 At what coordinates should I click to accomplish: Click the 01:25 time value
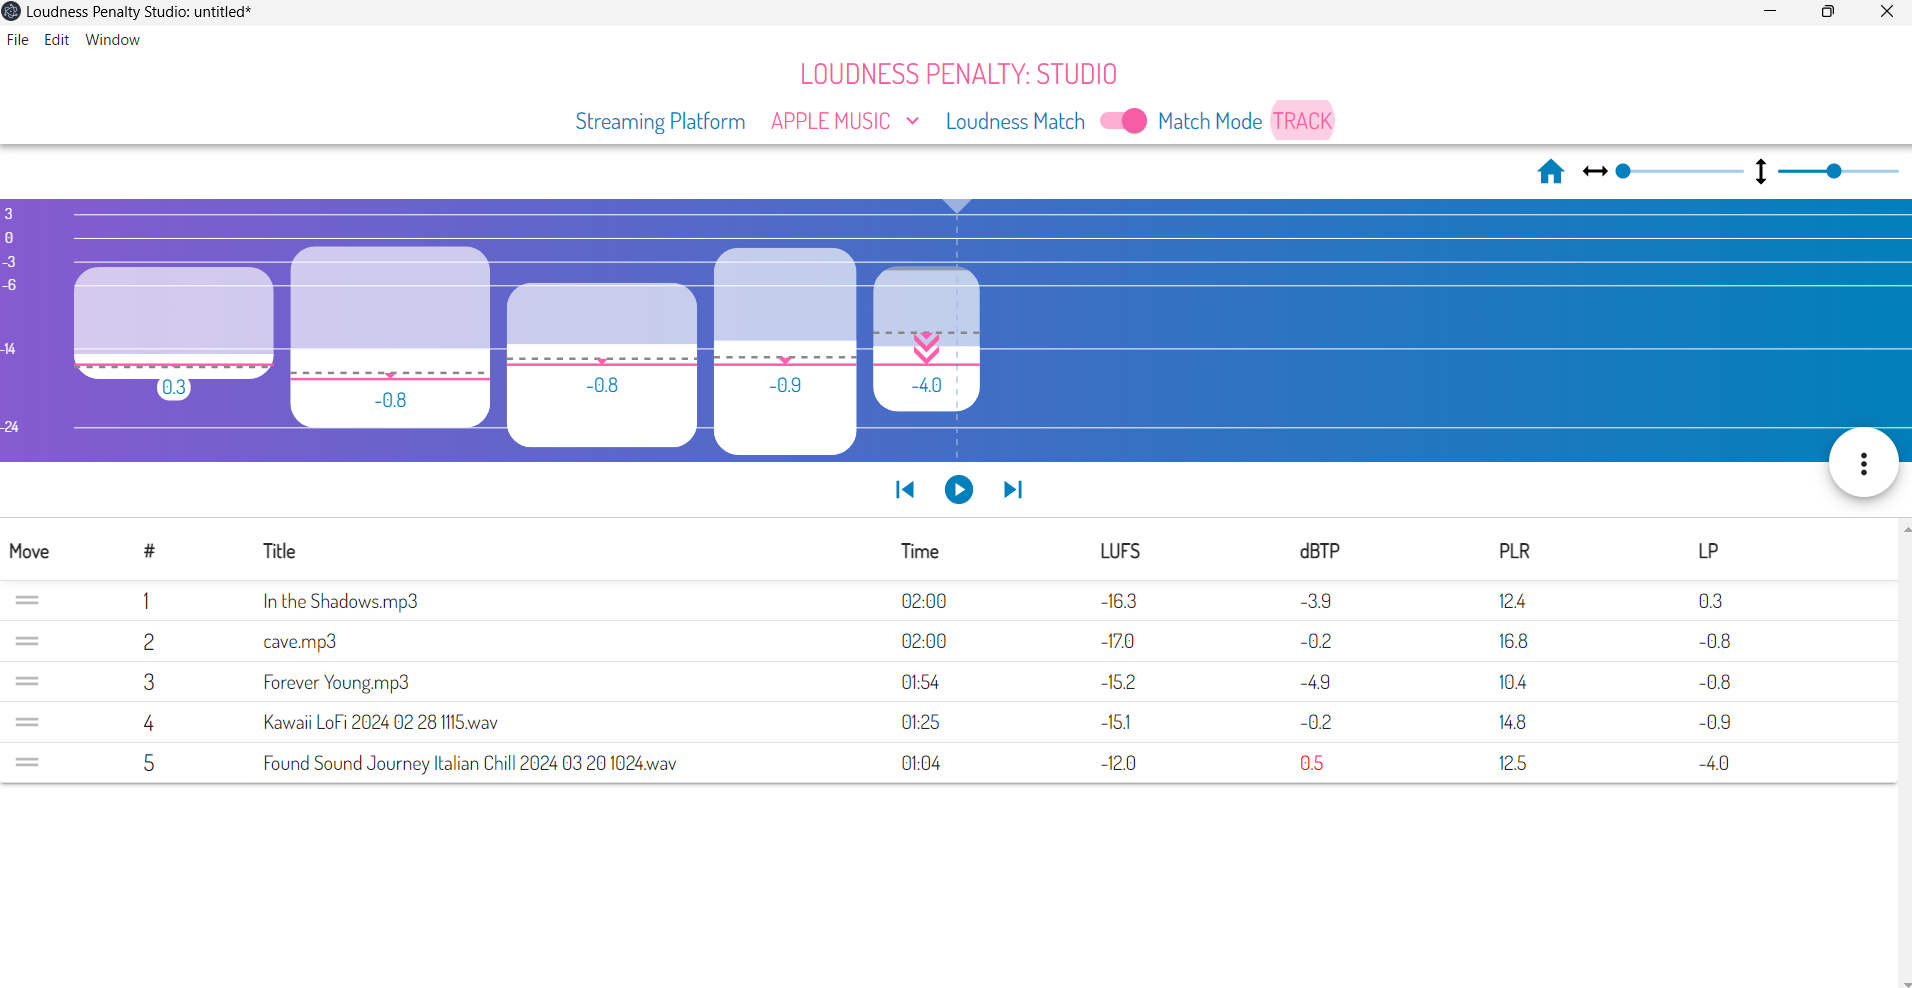click(x=920, y=722)
